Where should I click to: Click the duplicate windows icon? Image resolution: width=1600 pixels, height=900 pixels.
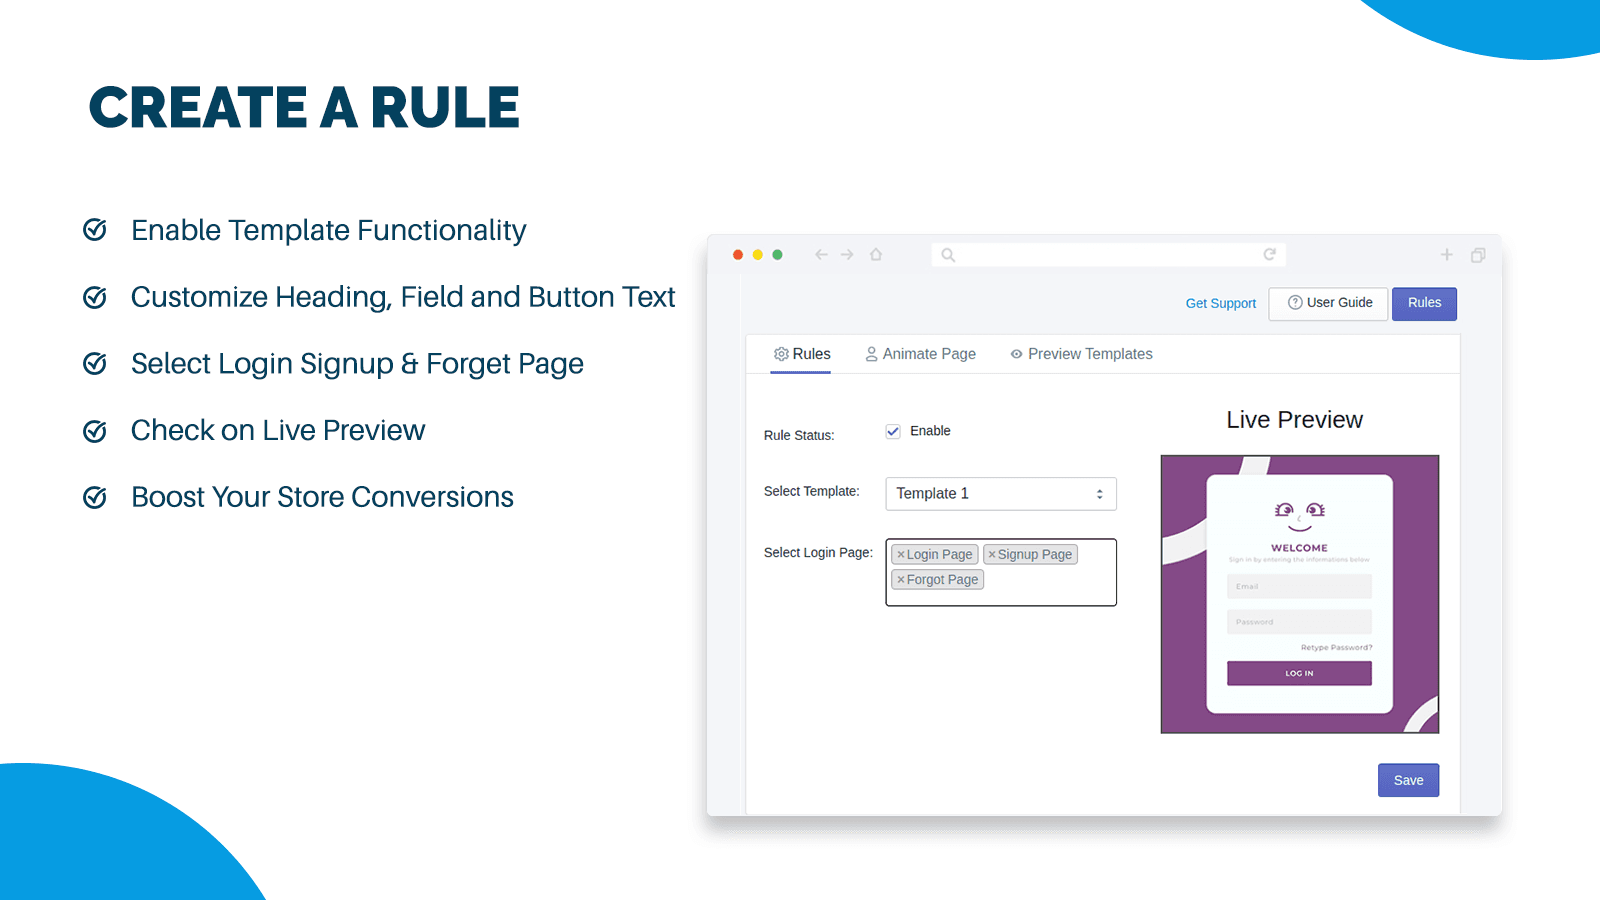coord(1477,256)
